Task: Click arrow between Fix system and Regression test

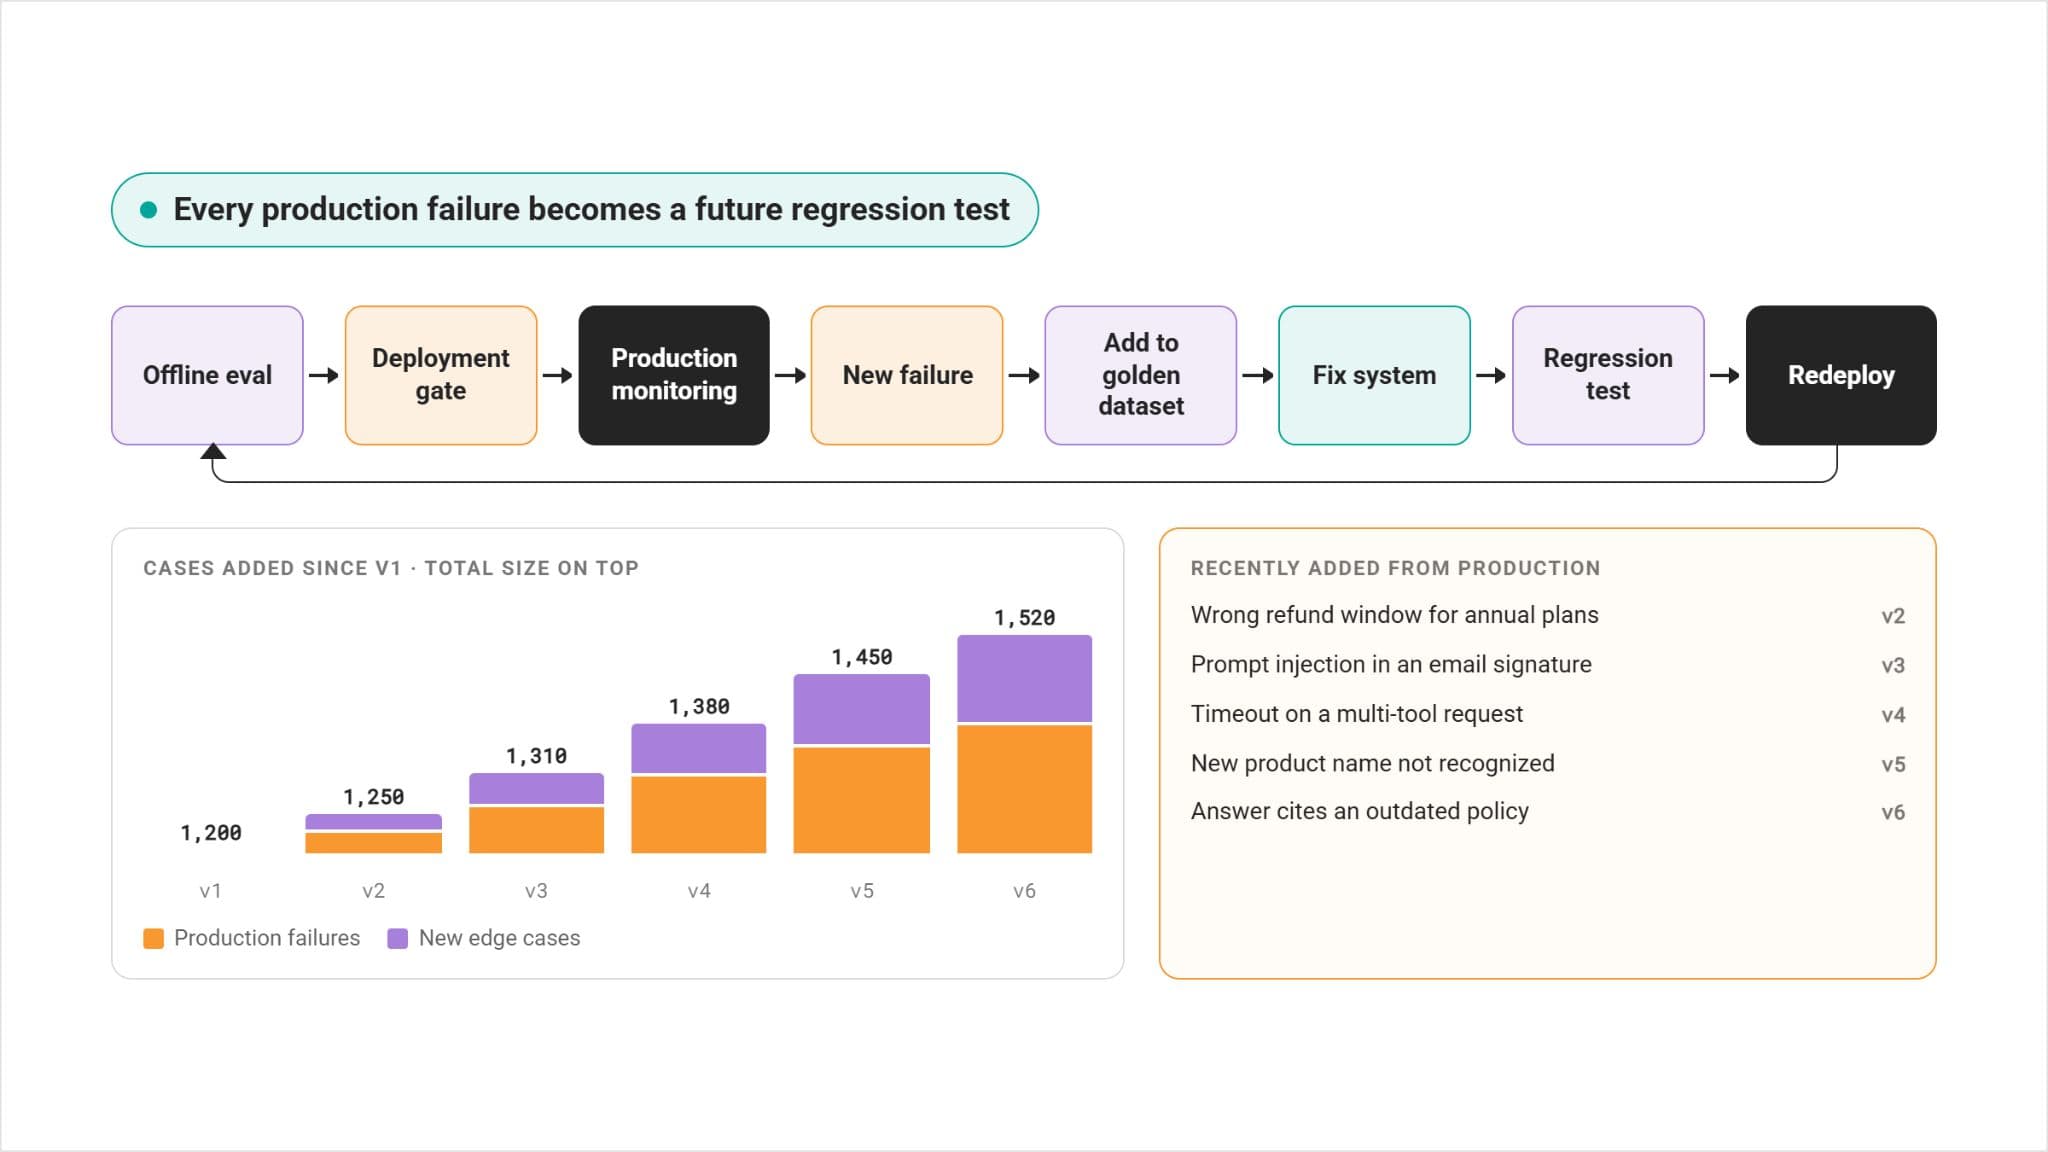Action: tap(1491, 376)
